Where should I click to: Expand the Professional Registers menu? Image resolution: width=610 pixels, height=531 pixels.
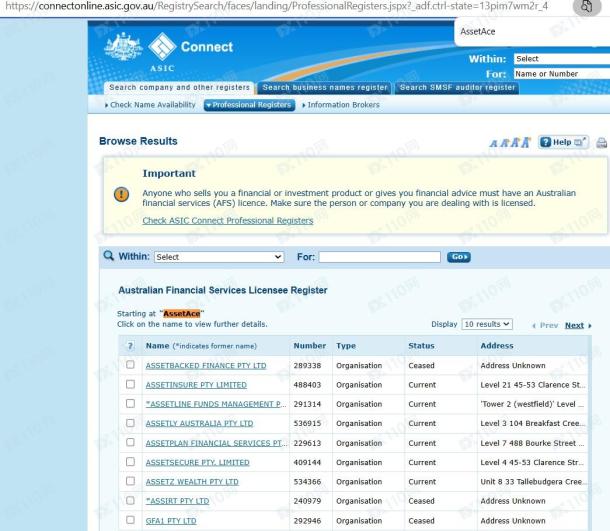[249, 105]
